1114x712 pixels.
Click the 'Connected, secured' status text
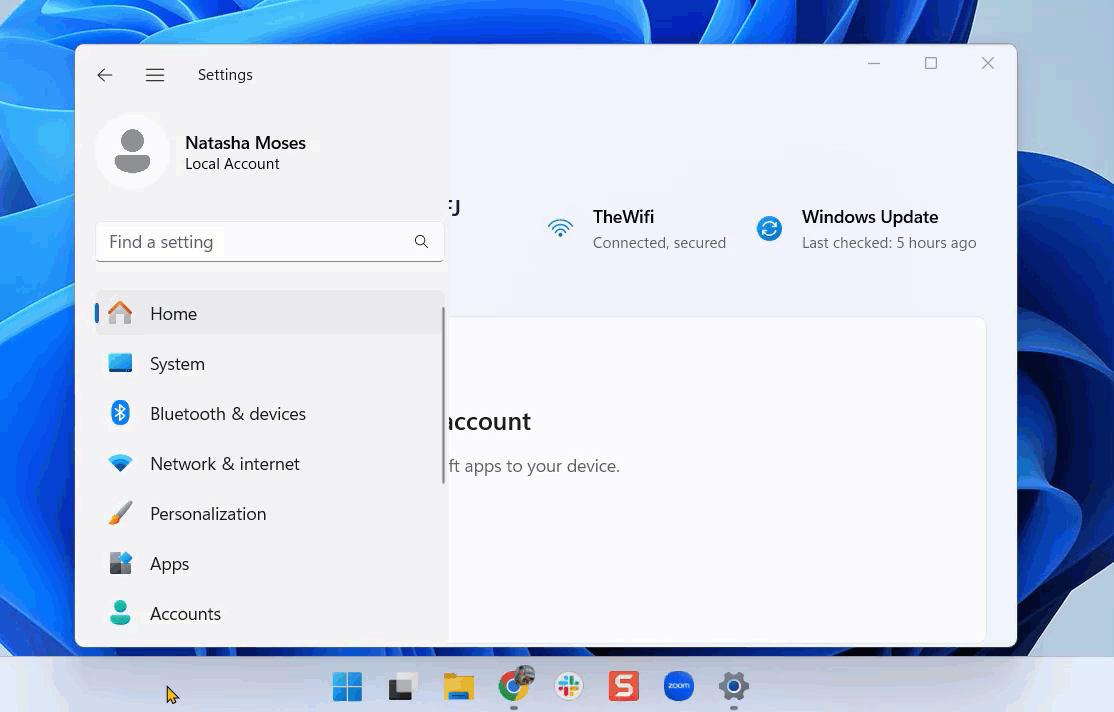pos(659,242)
